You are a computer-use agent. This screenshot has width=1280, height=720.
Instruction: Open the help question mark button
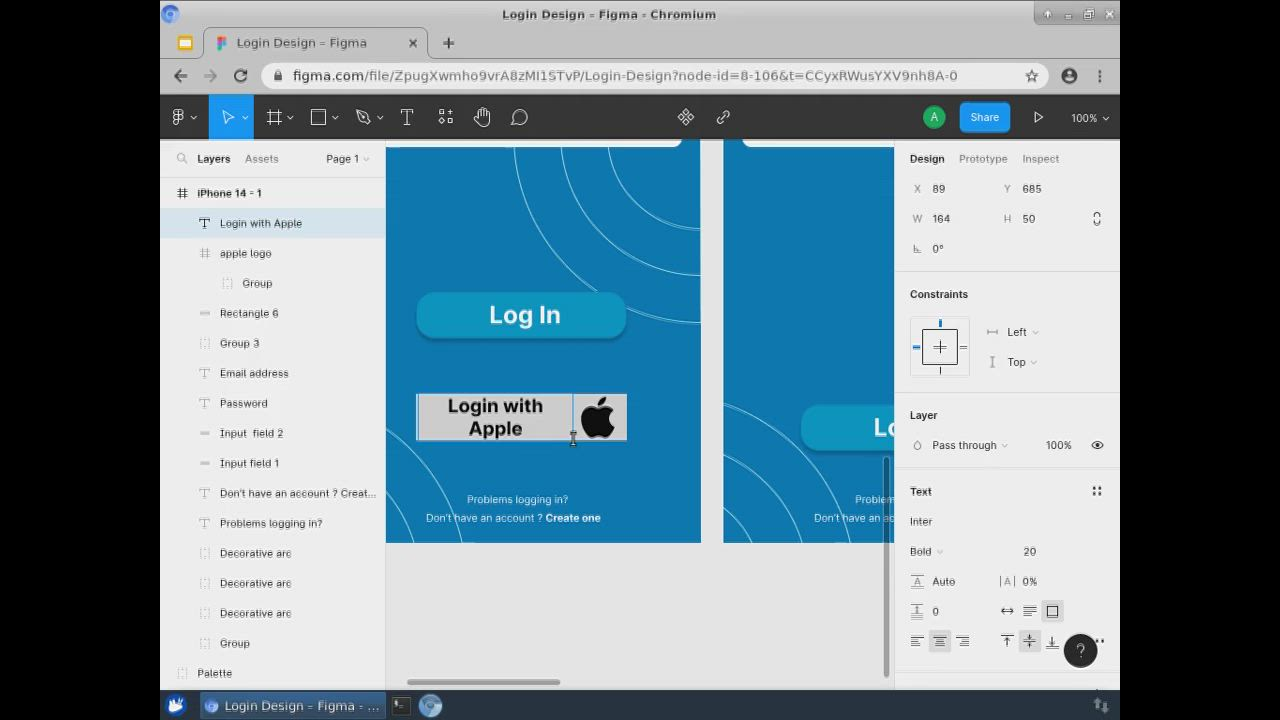(x=1080, y=650)
